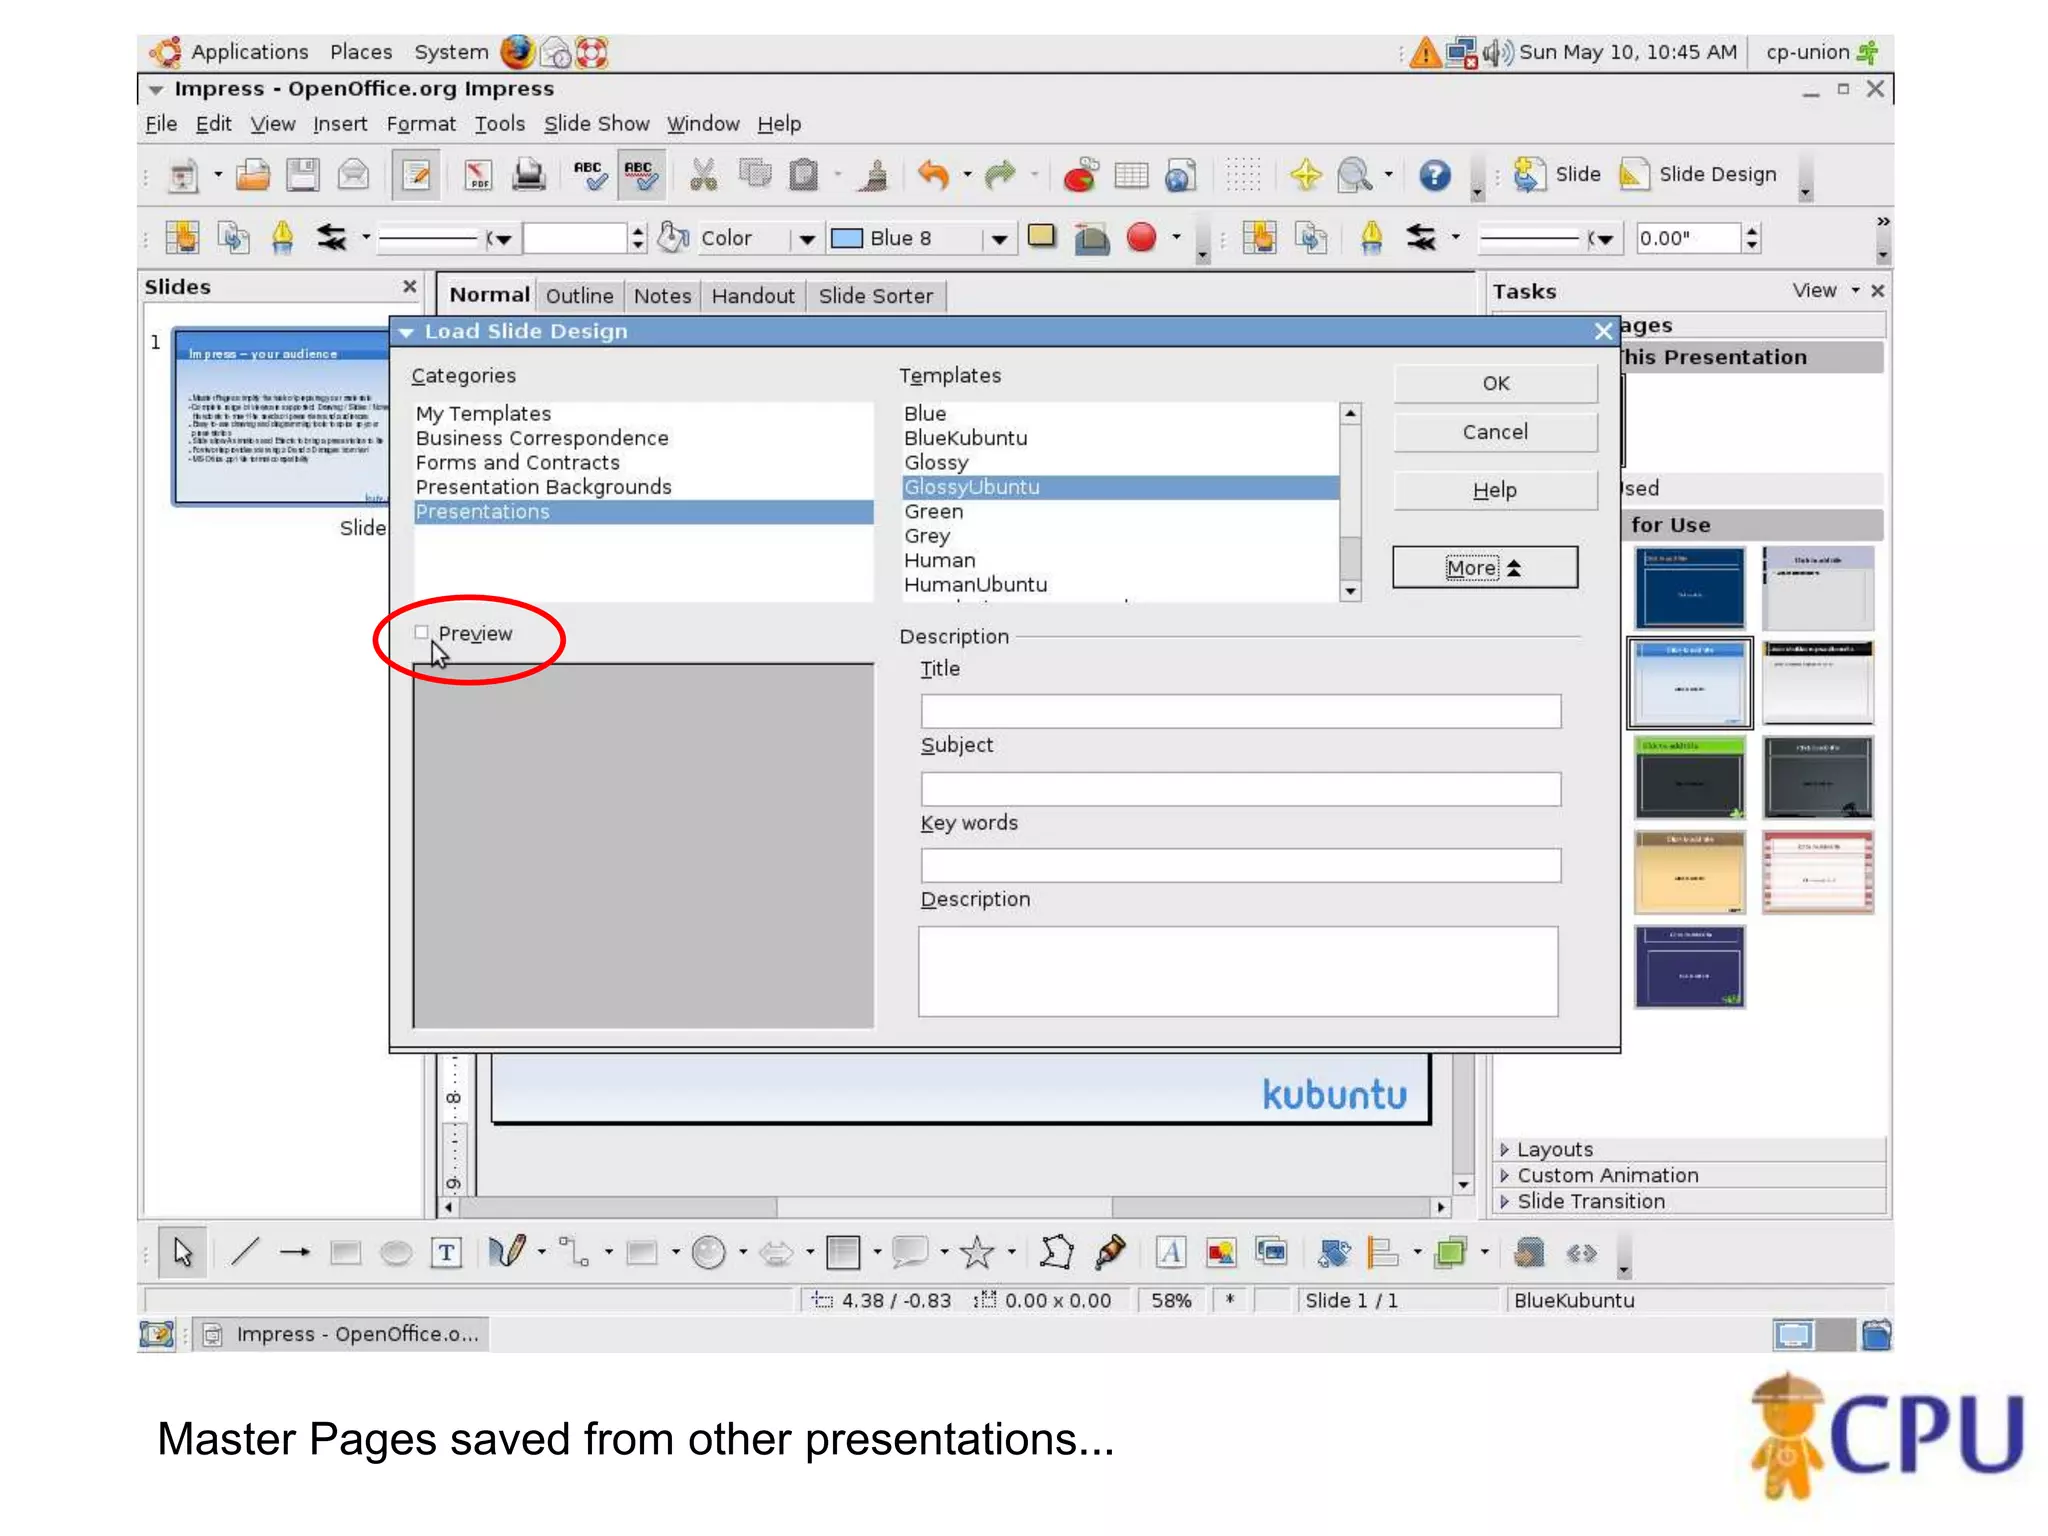Click the horizontal scrollbar under the slide

point(944,1207)
